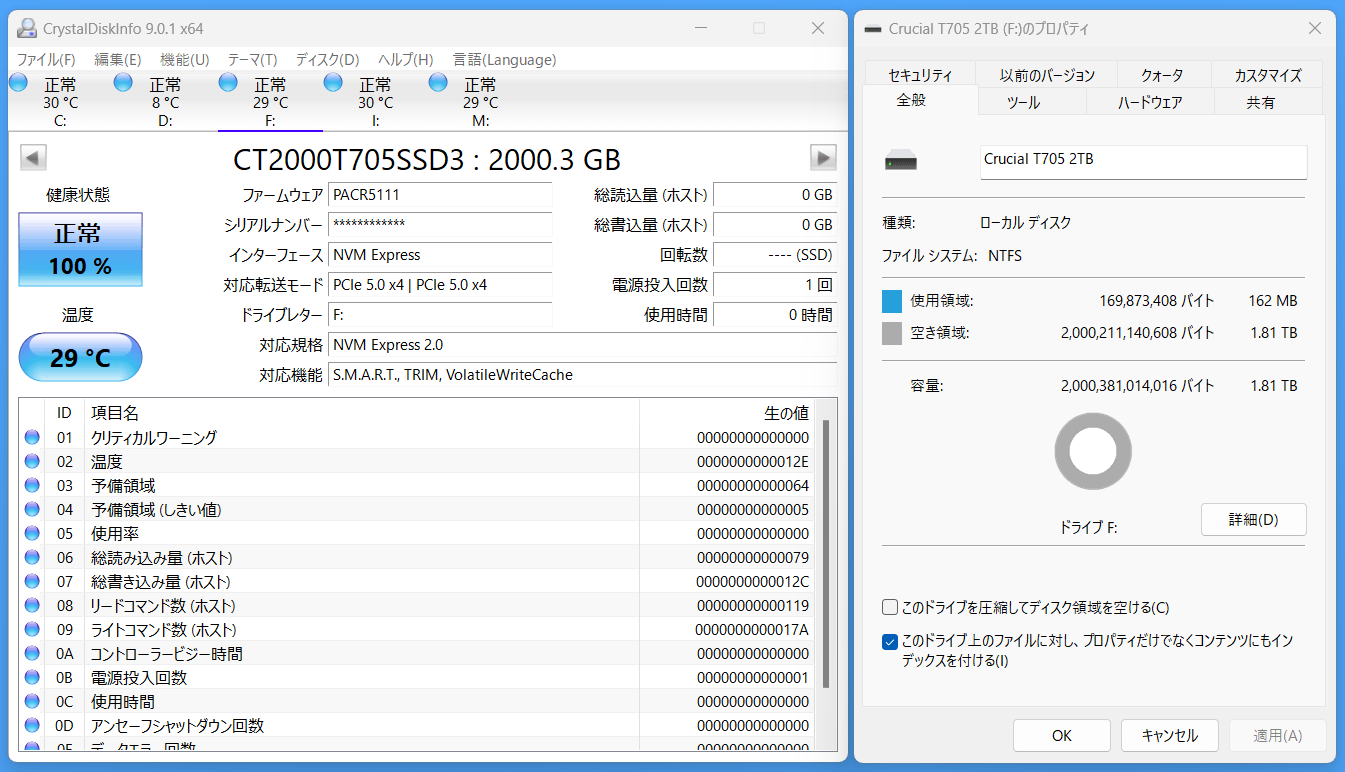Click status orb for 使用率 row
Image resolution: width=1345 pixels, height=772 pixels.
click(x=32, y=533)
